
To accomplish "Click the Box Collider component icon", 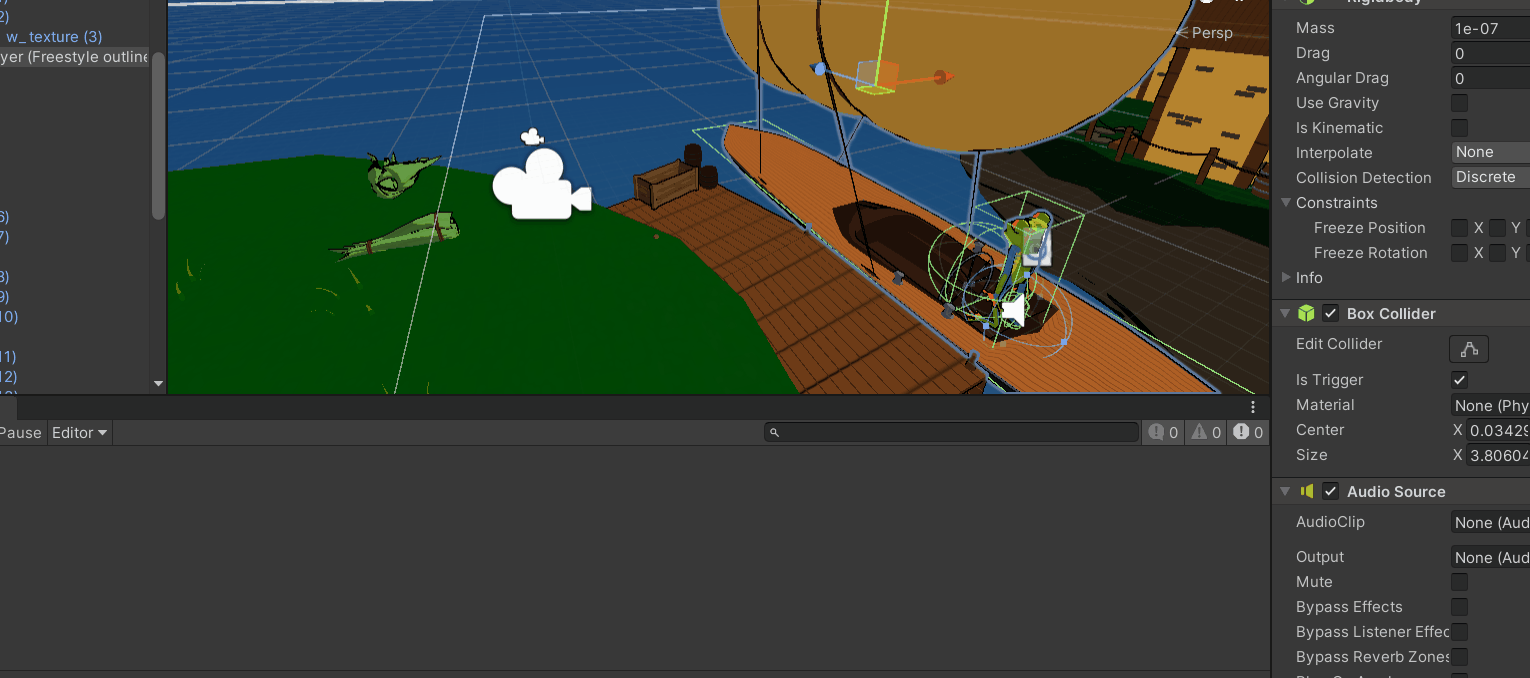I will pos(1306,313).
